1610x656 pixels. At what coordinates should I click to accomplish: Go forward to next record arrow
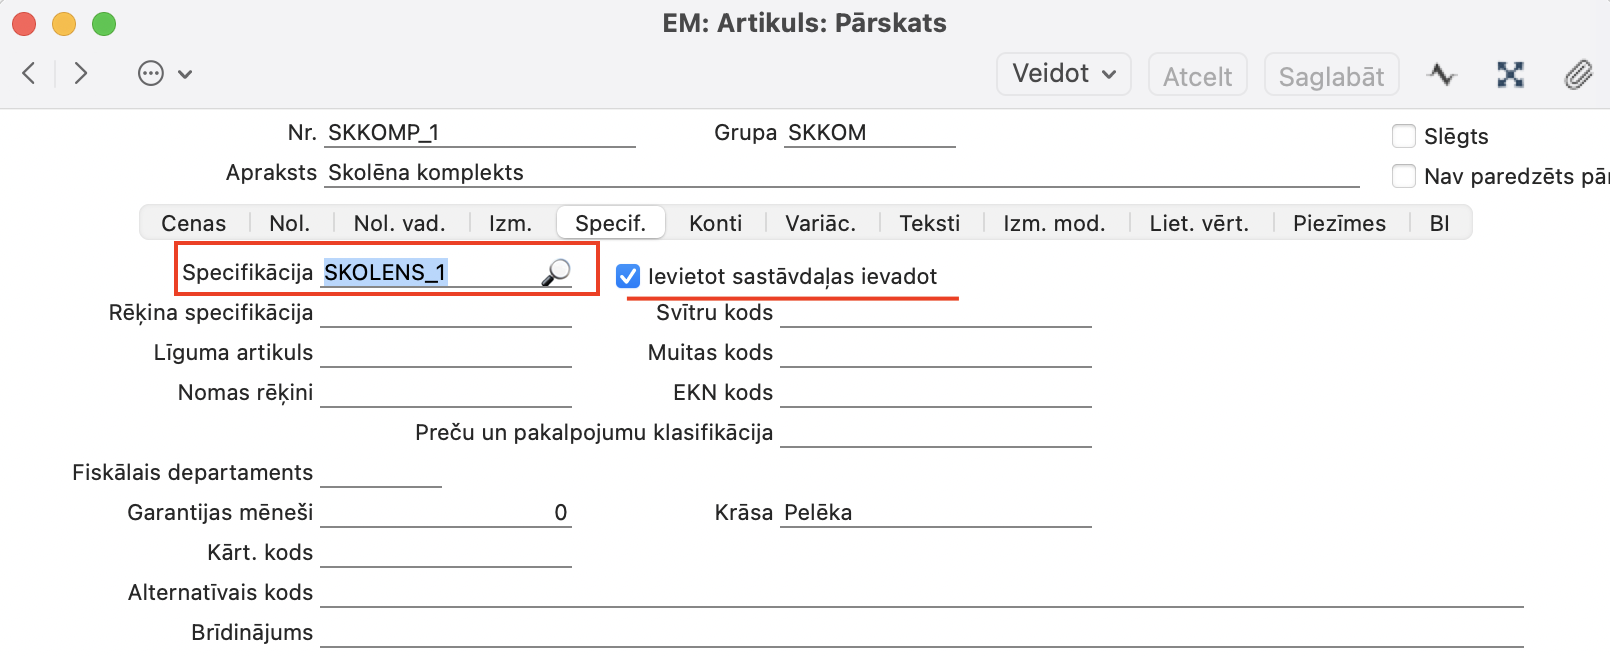point(81,73)
